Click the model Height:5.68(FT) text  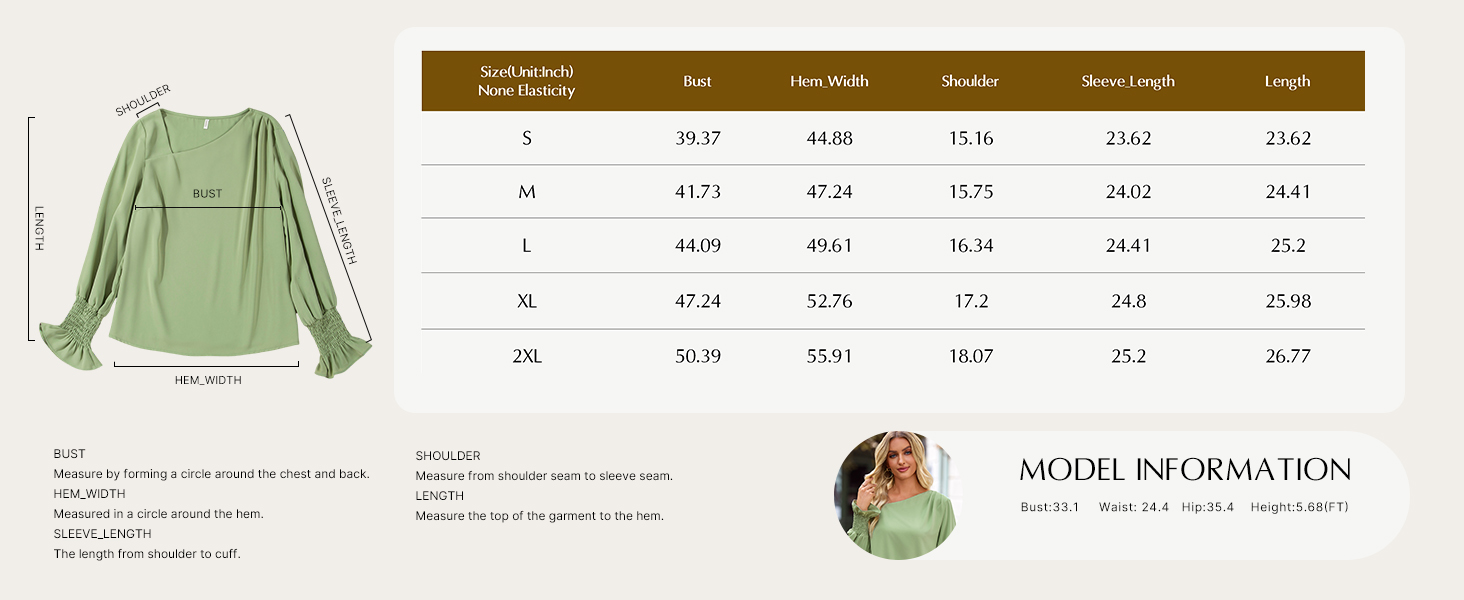pyautogui.click(x=1299, y=507)
